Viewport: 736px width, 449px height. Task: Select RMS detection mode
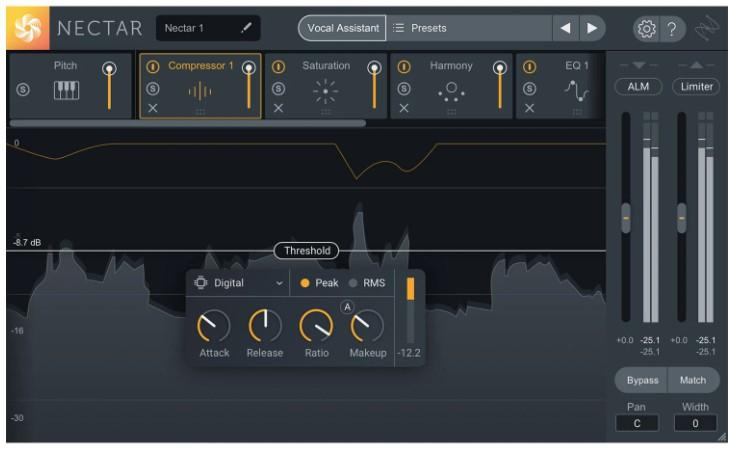[x=367, y=283]
